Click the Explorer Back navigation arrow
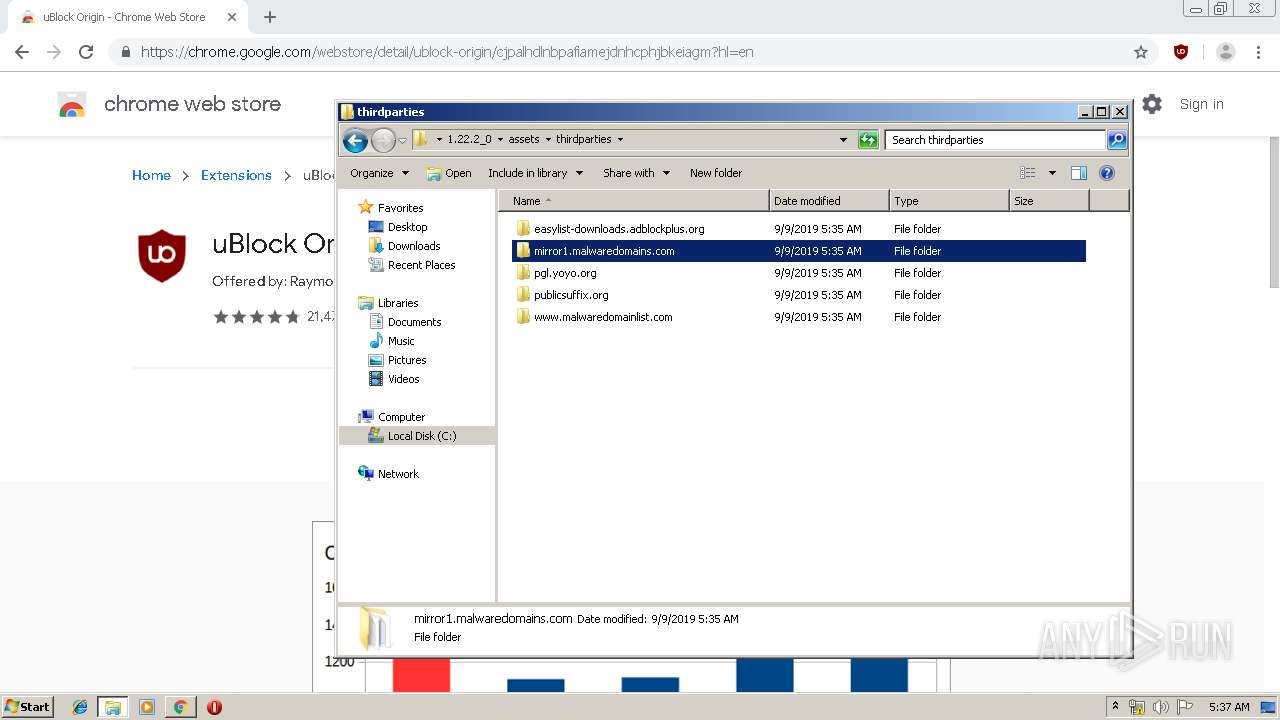1280x720 pixels. tap(355, 140)
